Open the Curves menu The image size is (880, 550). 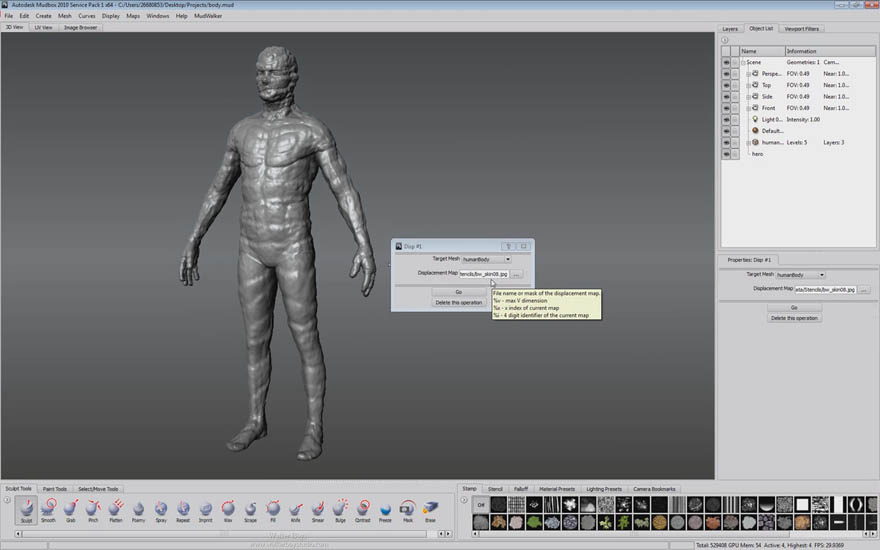pos(86,16)
